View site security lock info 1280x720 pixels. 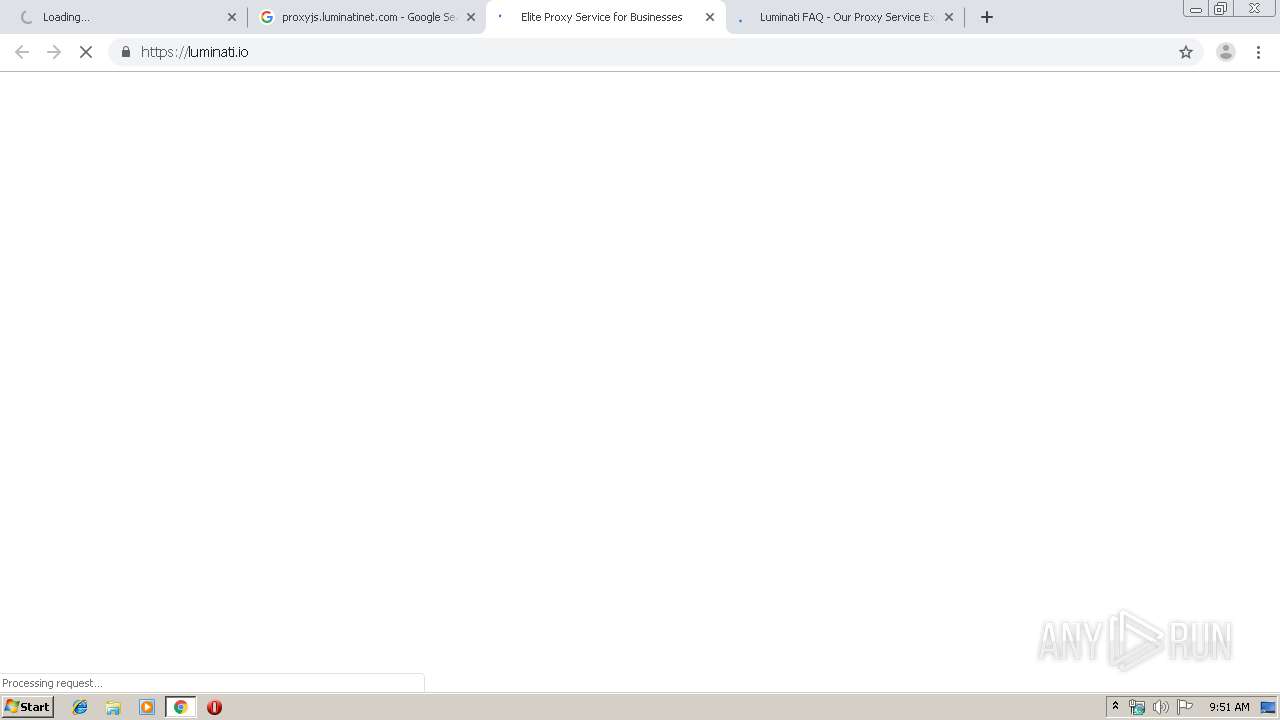[126, 52]
